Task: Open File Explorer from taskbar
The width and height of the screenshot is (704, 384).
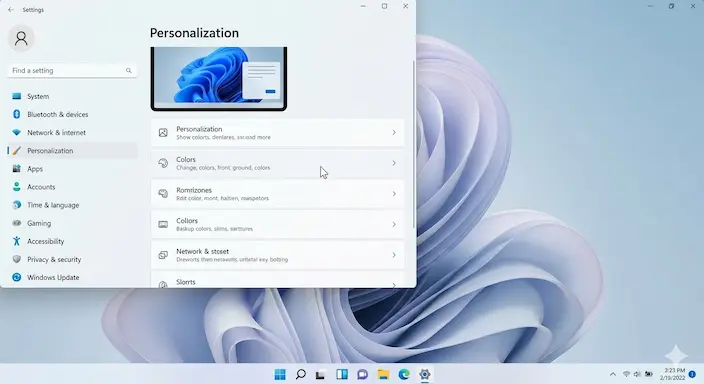Action: [383, 374]
